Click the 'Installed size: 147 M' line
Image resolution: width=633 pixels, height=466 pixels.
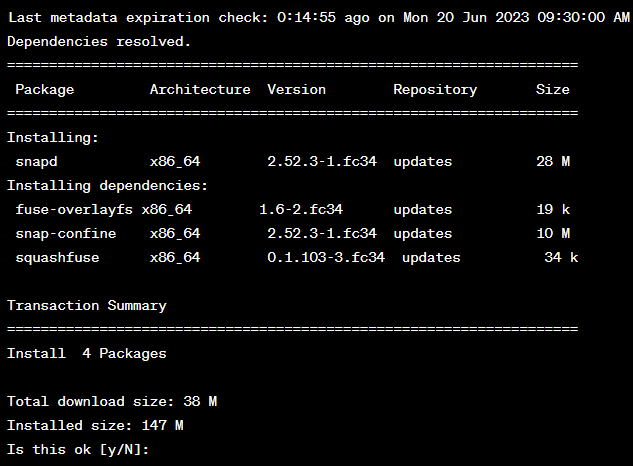(95, 426)
